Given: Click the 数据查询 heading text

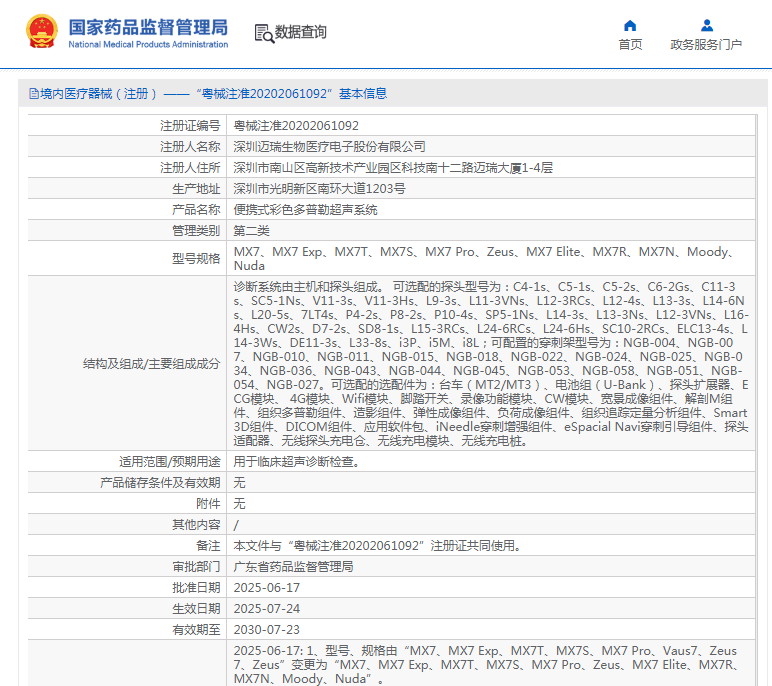Looking at the screenshot, I should 301,32.
